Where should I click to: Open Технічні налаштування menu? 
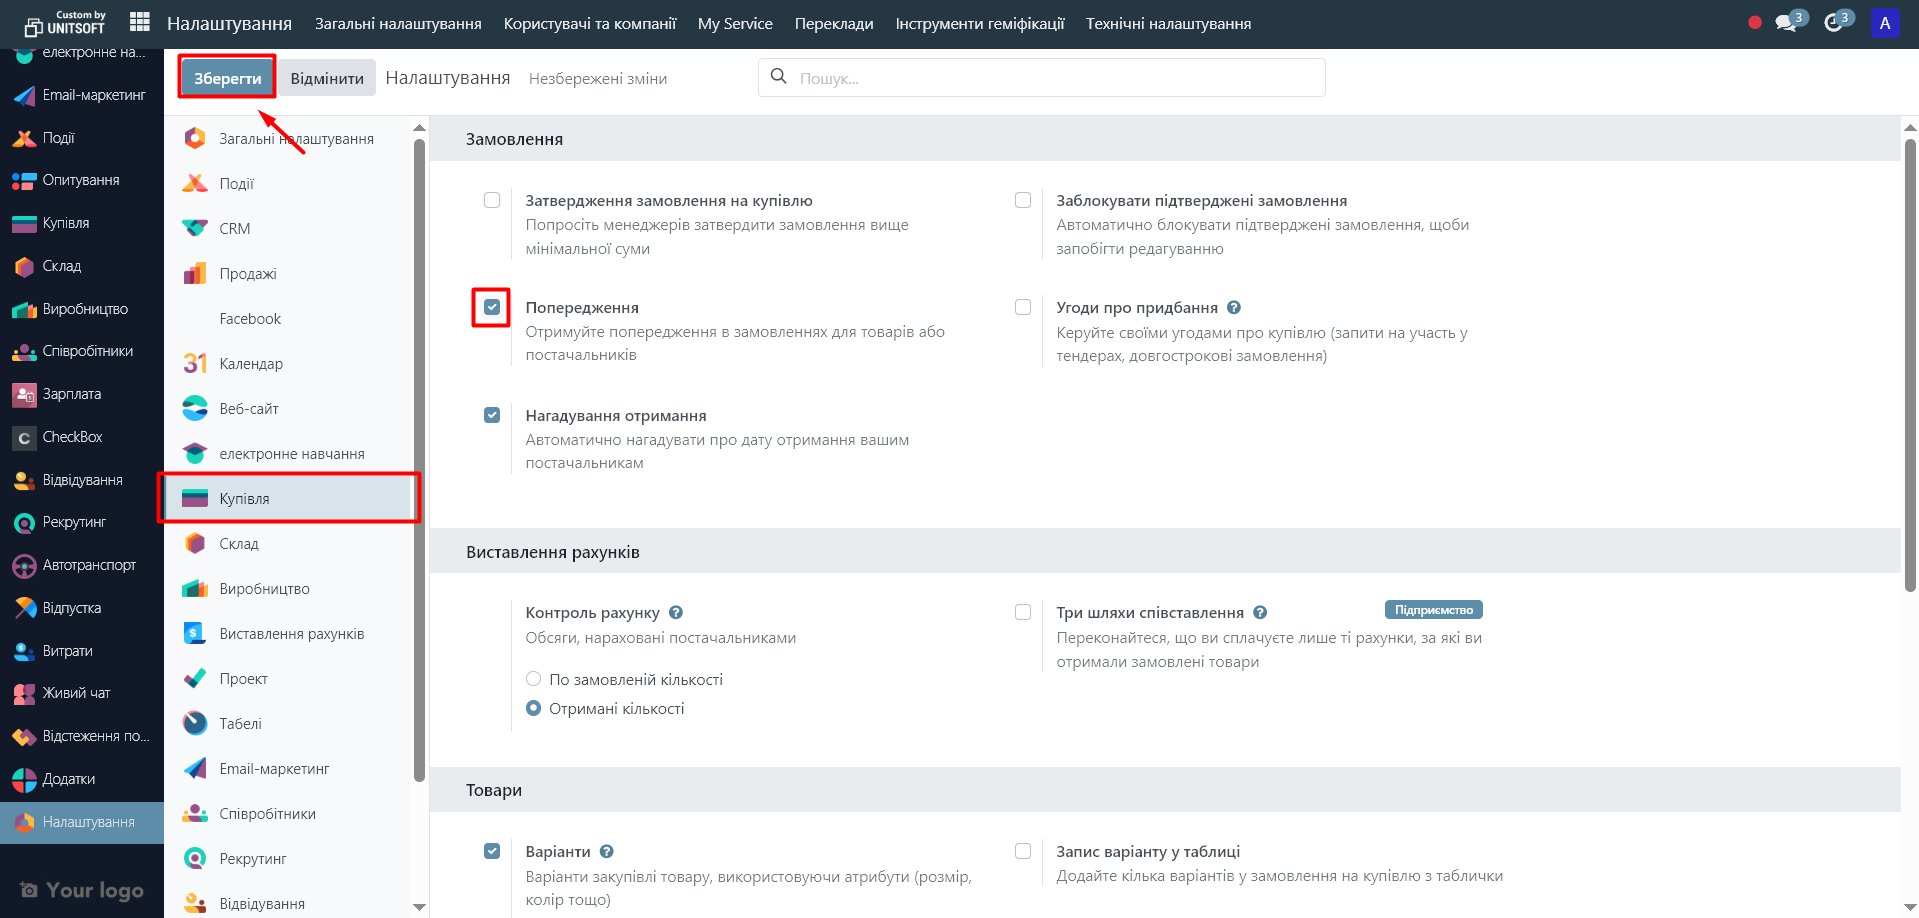1168,23
